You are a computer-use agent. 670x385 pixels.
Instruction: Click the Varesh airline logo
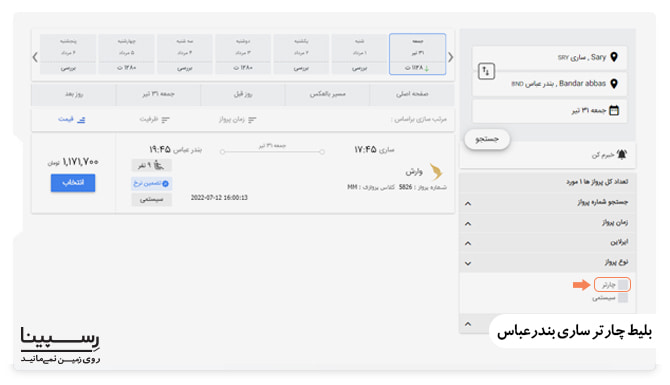[x=436, y=172]
